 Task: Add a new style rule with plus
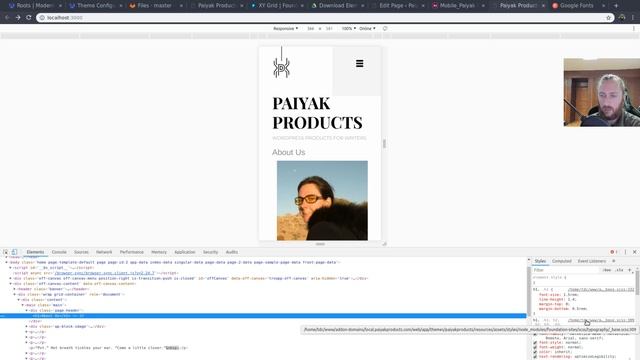(x=629, y=270)
